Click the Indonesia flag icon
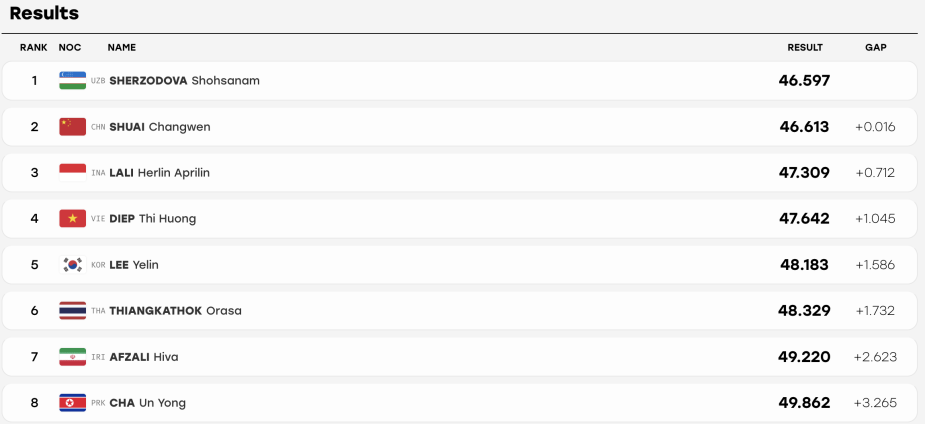Viewport: 925px width, 424px height. coord(73,173)
